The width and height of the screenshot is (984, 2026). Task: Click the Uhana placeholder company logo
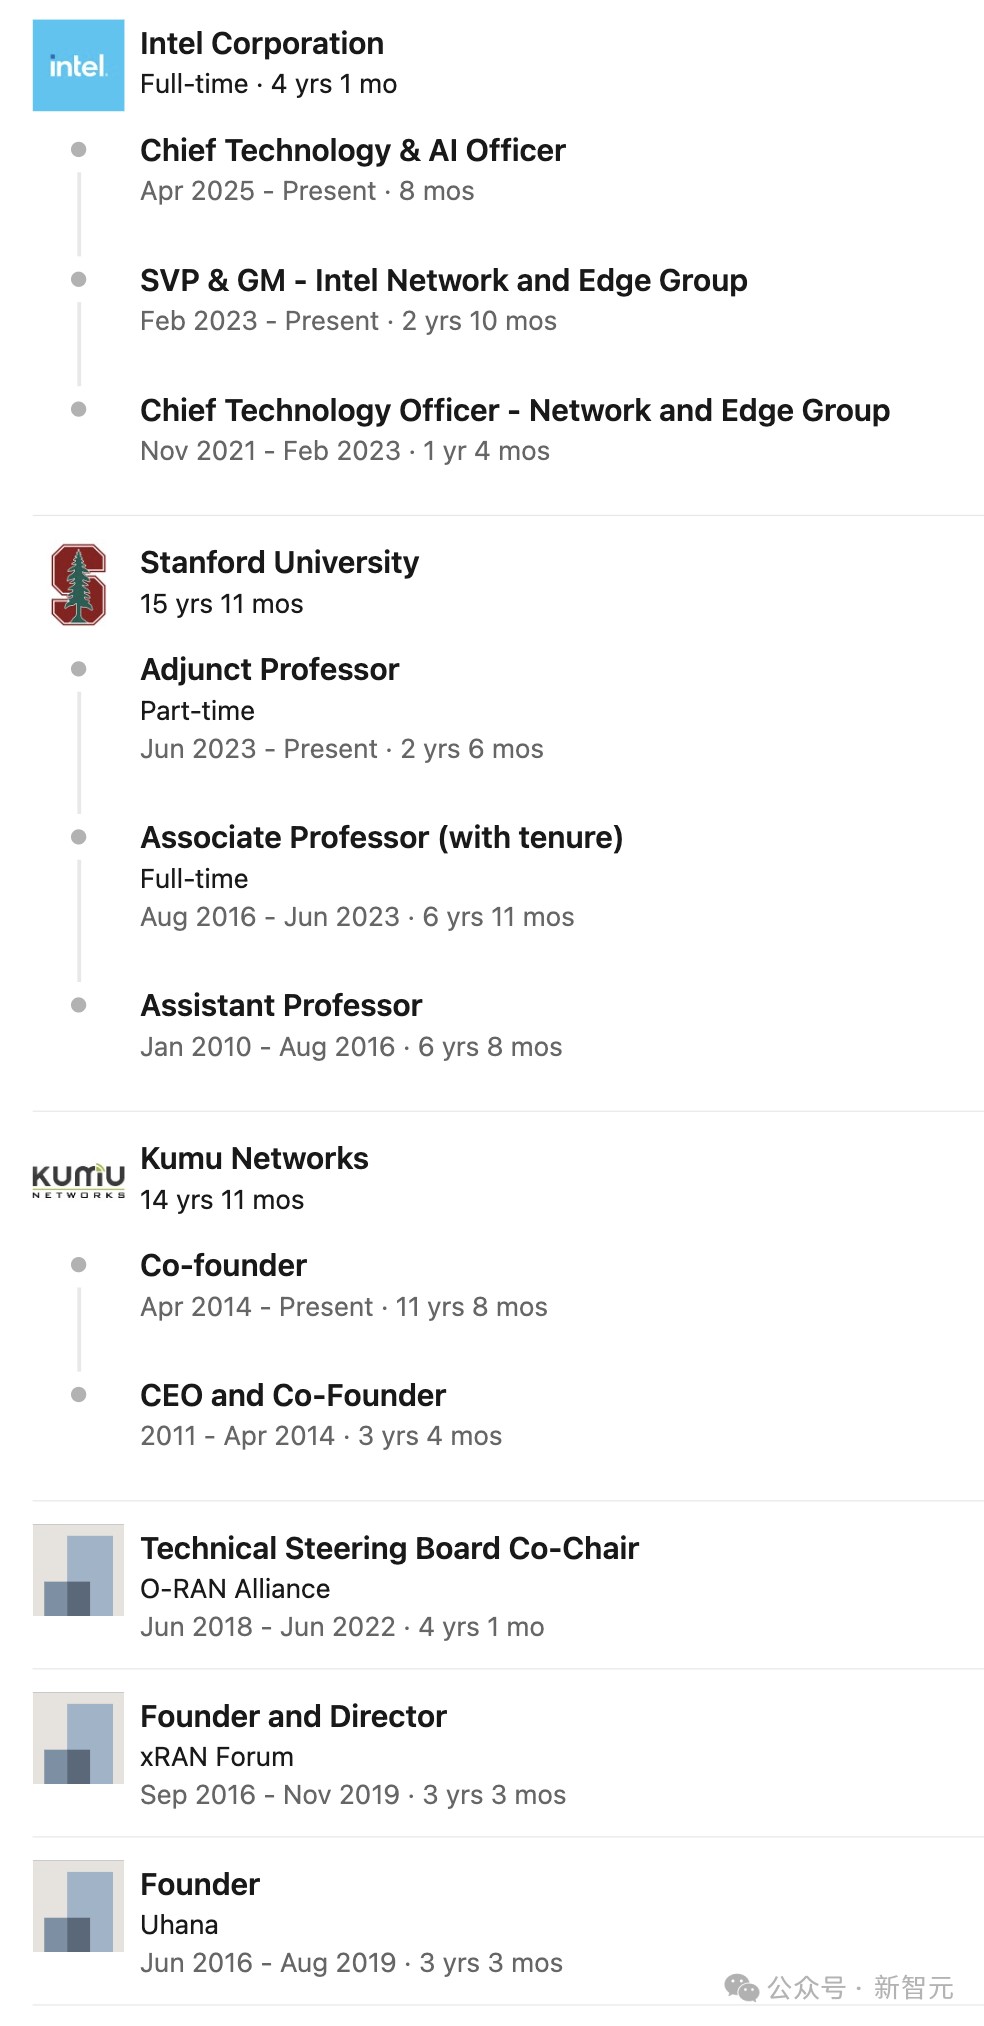click(78, 1906)
